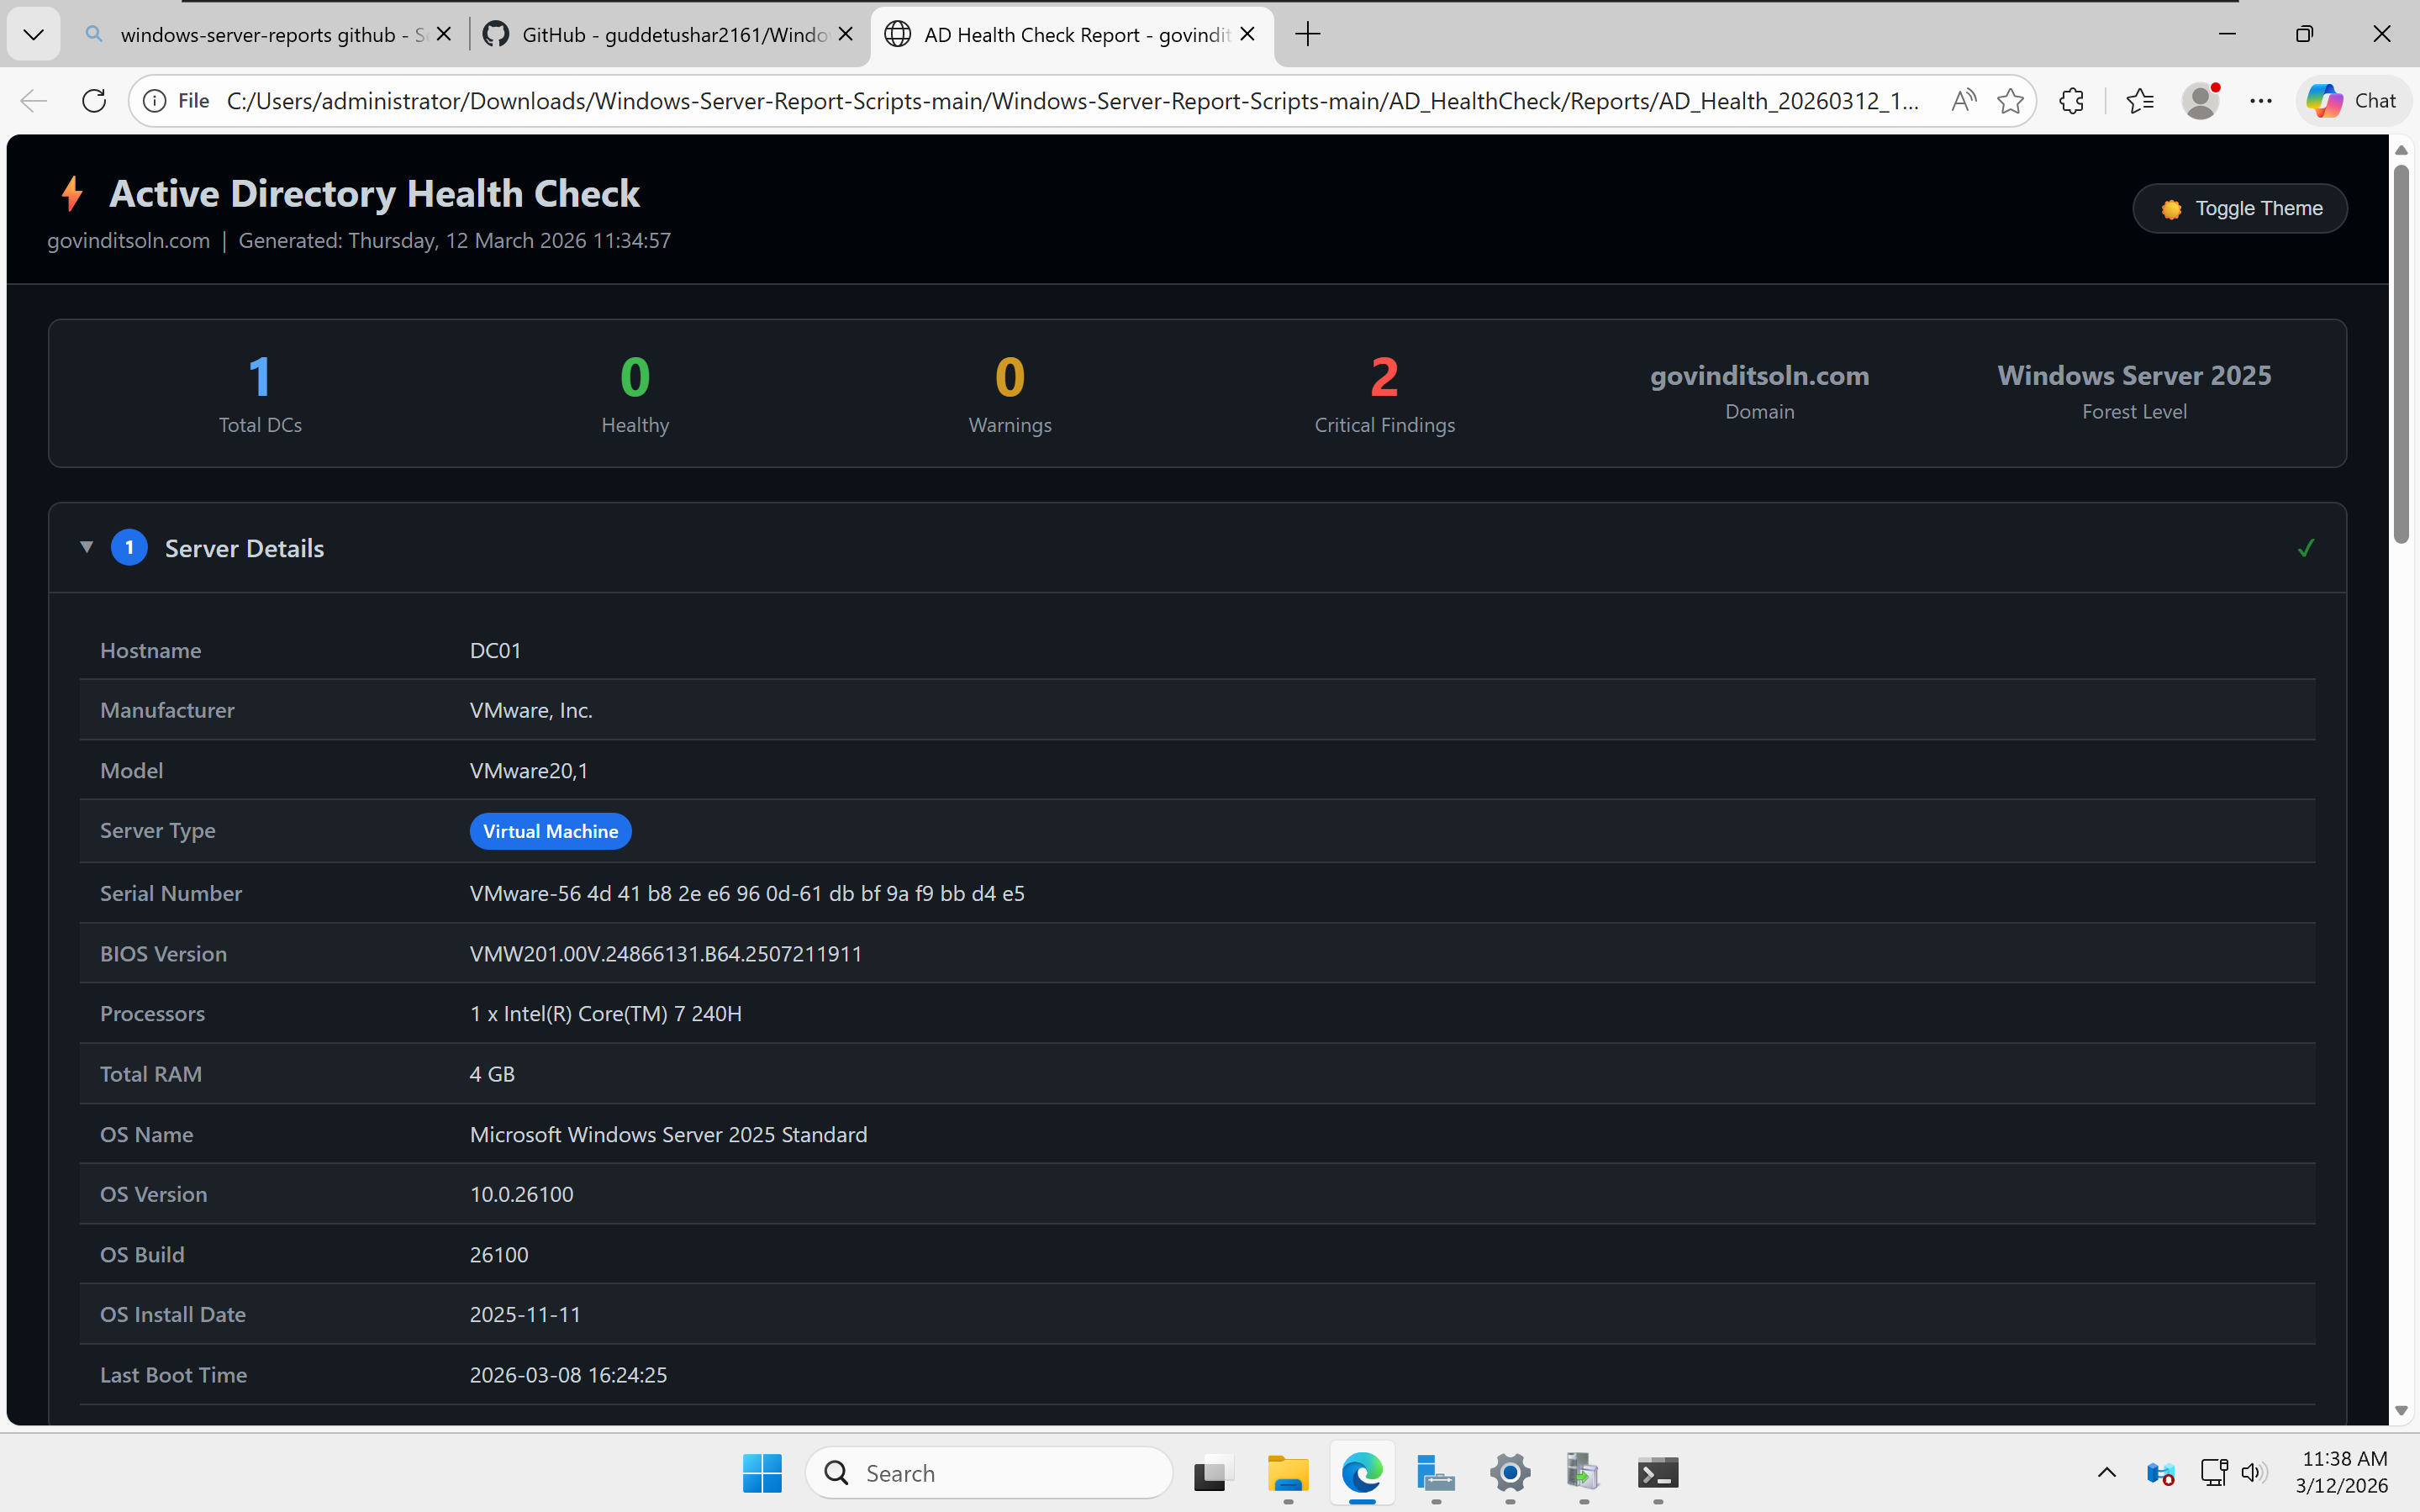The width and height of the screenshot is (2420, 1512).
Task: Add this page to favorites star
Action: click(2010, 101)
